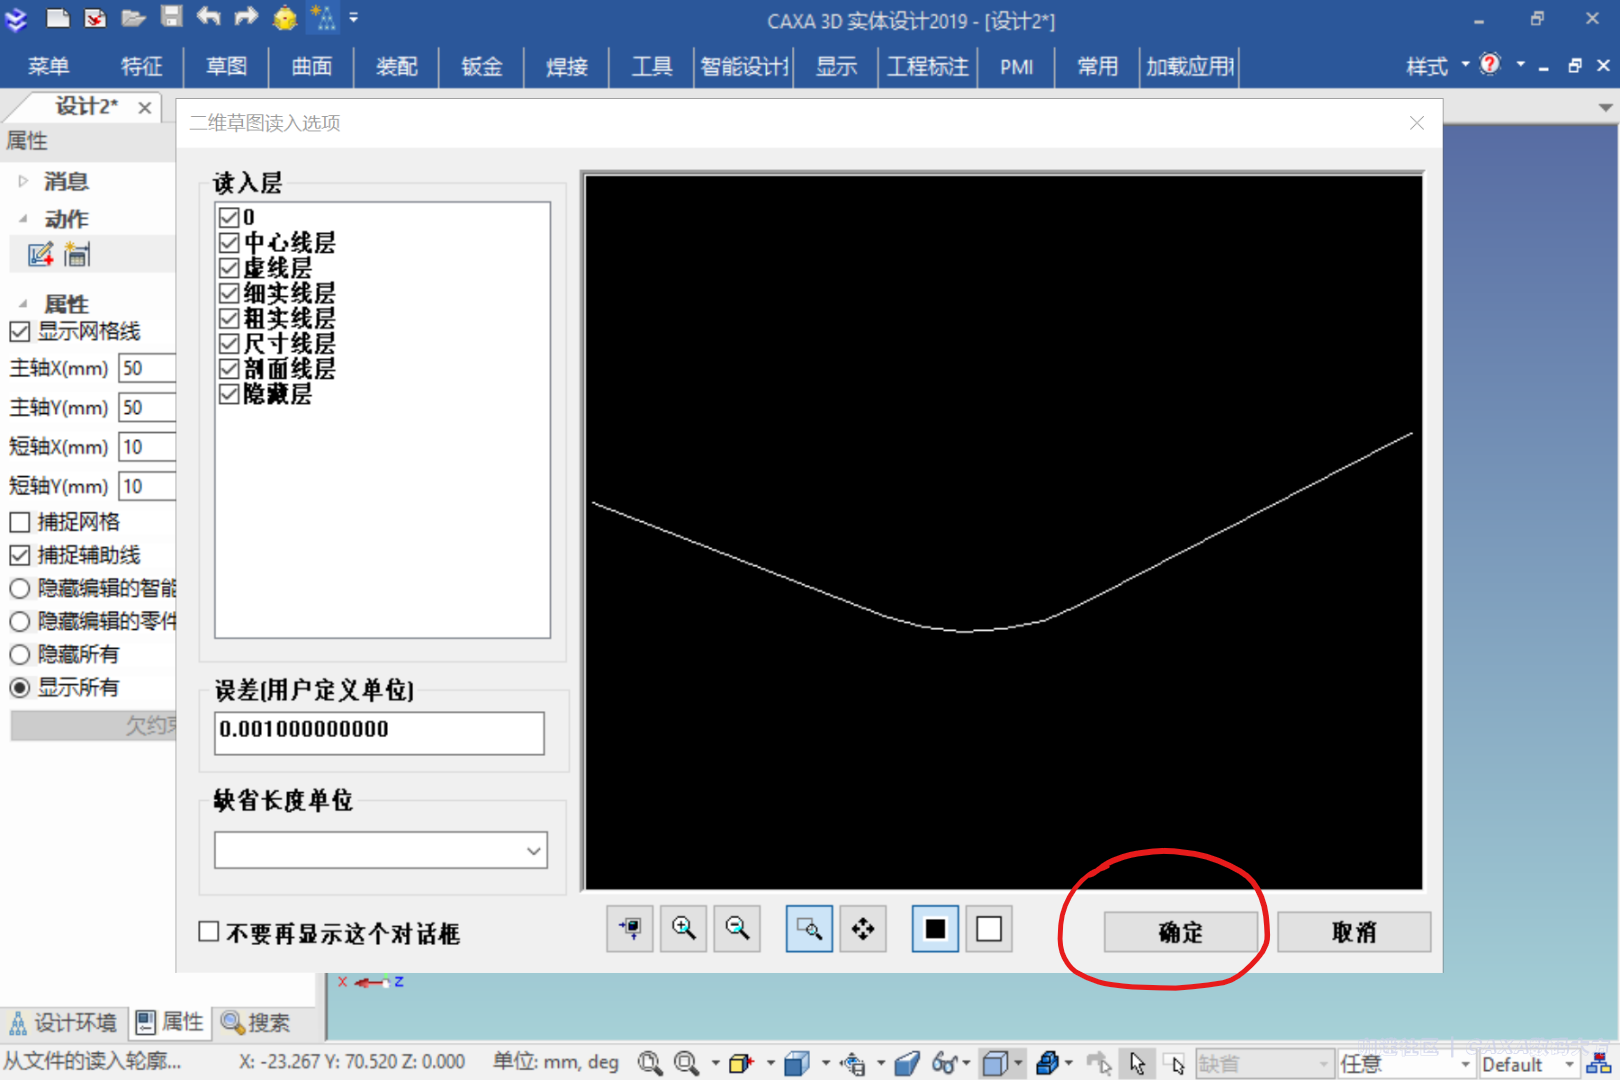Image resolution: width=1620 pixels, height=1080 pixels.
Task: Save using the floppy disk icon
Action: 172,16
